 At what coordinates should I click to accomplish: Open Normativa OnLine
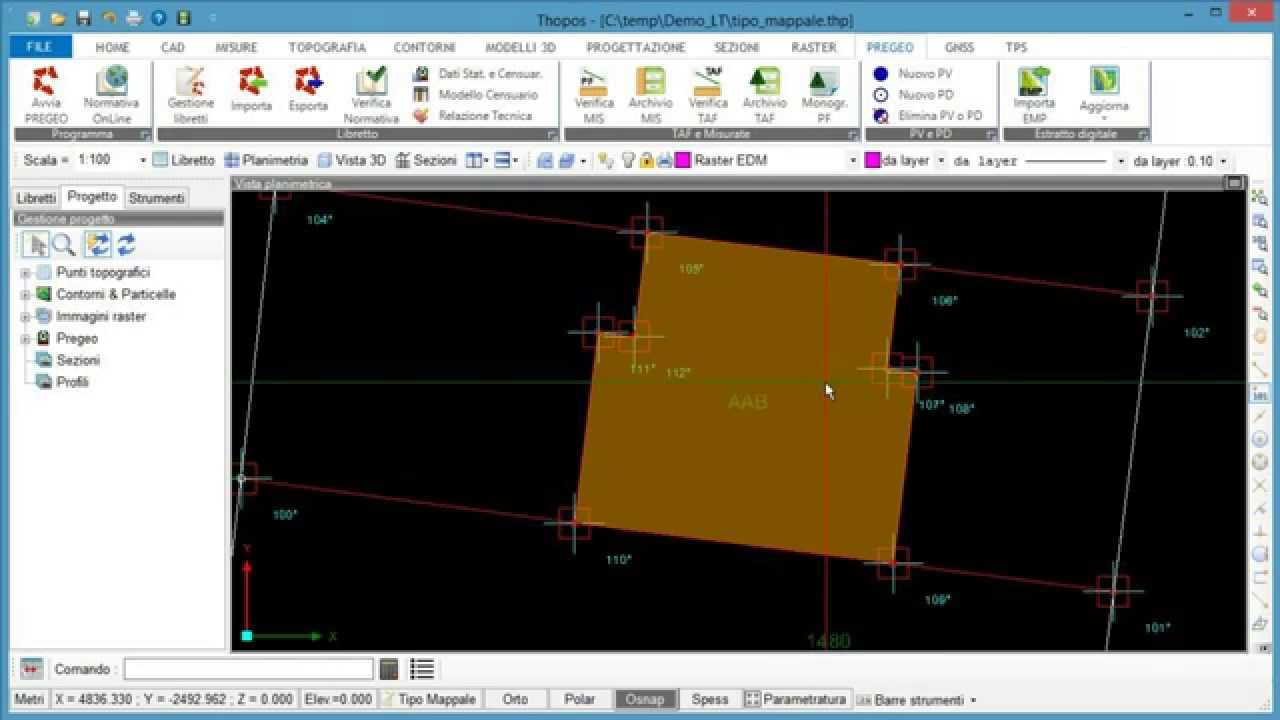[112, 94]
